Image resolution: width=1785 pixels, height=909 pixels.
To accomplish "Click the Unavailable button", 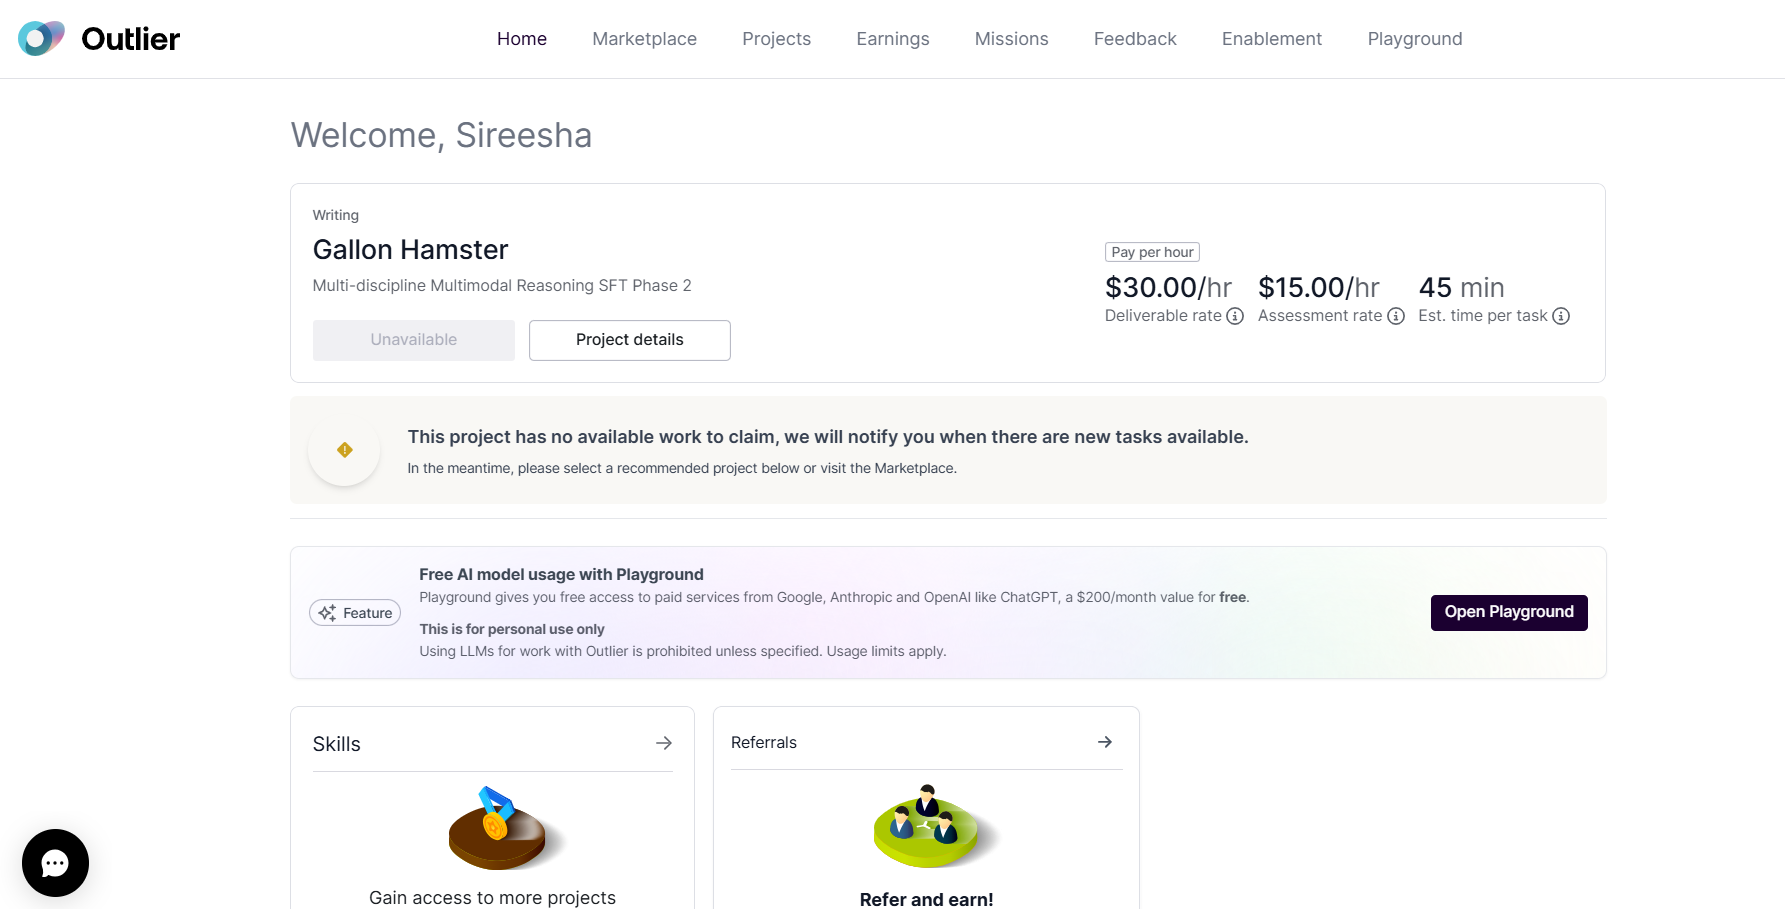I will tap(413, 340).
